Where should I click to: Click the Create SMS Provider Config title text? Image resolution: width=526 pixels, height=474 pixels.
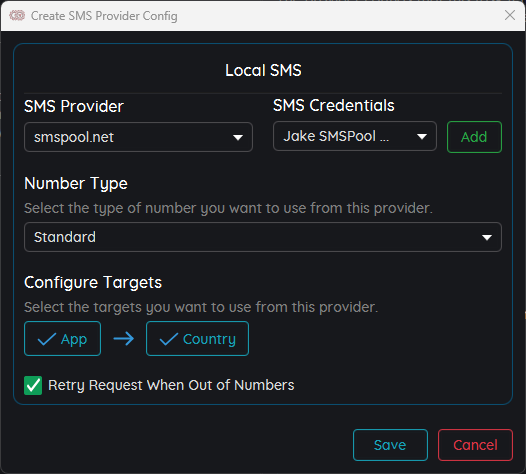coord(104,16)
